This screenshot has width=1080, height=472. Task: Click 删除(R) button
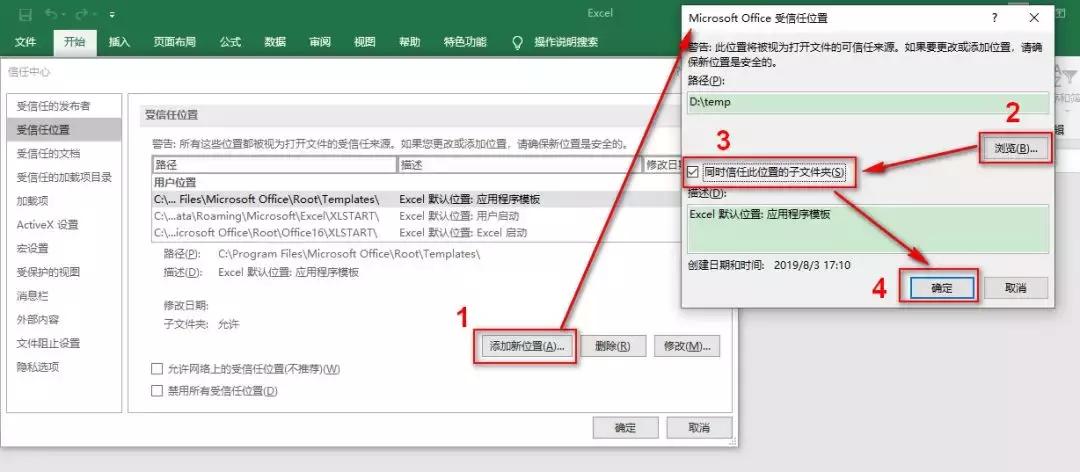pos(613,346)
